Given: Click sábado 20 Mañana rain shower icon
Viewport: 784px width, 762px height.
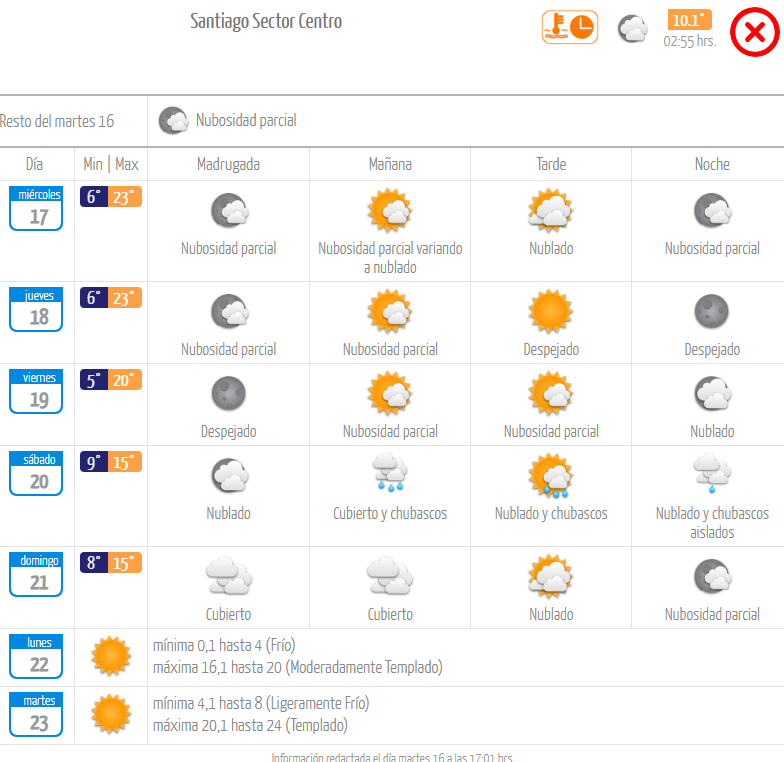Looking at the screenshot, I should 390,472.
